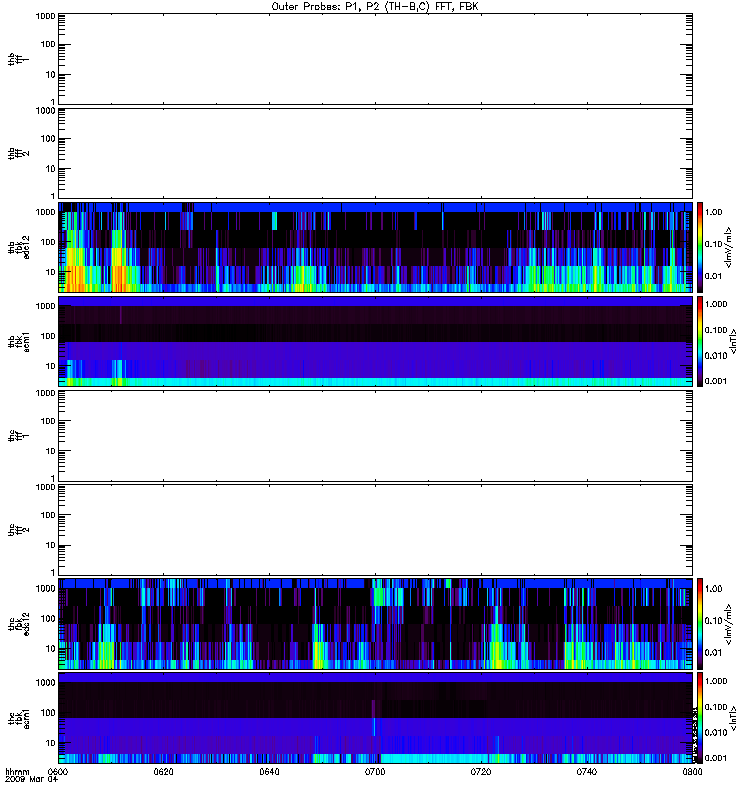Click the plot title 'Outer Probes: P1, P2 (TH-B,C) FFT, FBK'
750x800 pixels.
click(375, 7)
